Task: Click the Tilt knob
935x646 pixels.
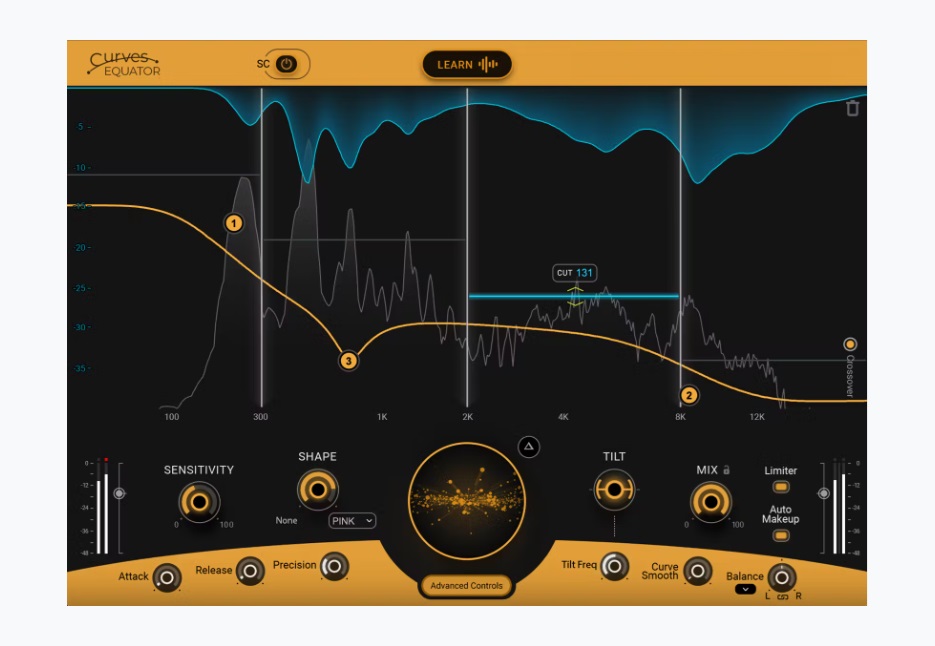Action: (x=614, y=490)
